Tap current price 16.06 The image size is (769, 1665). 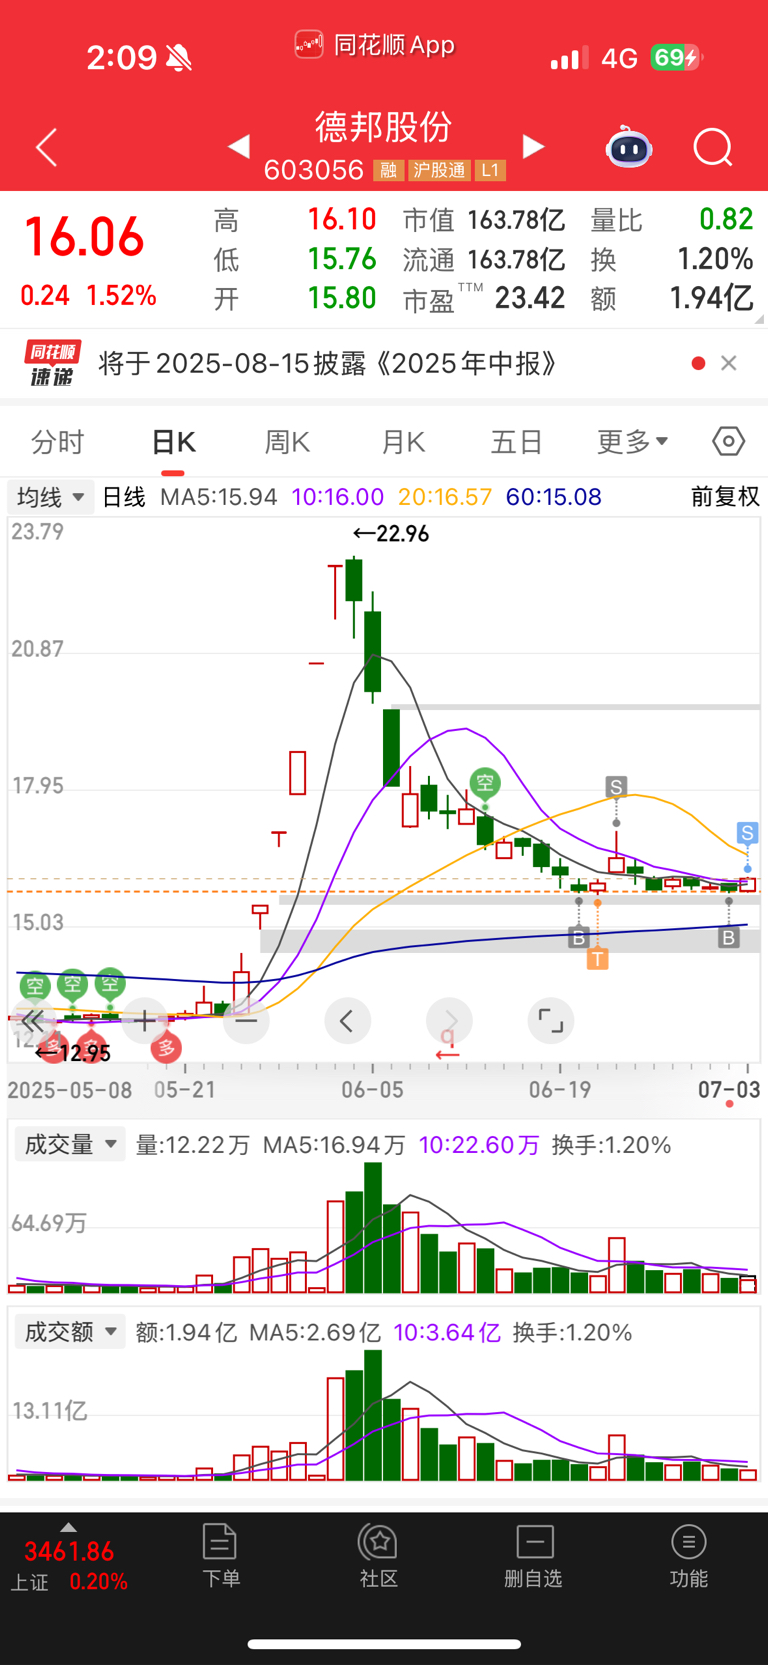point(85,238)
